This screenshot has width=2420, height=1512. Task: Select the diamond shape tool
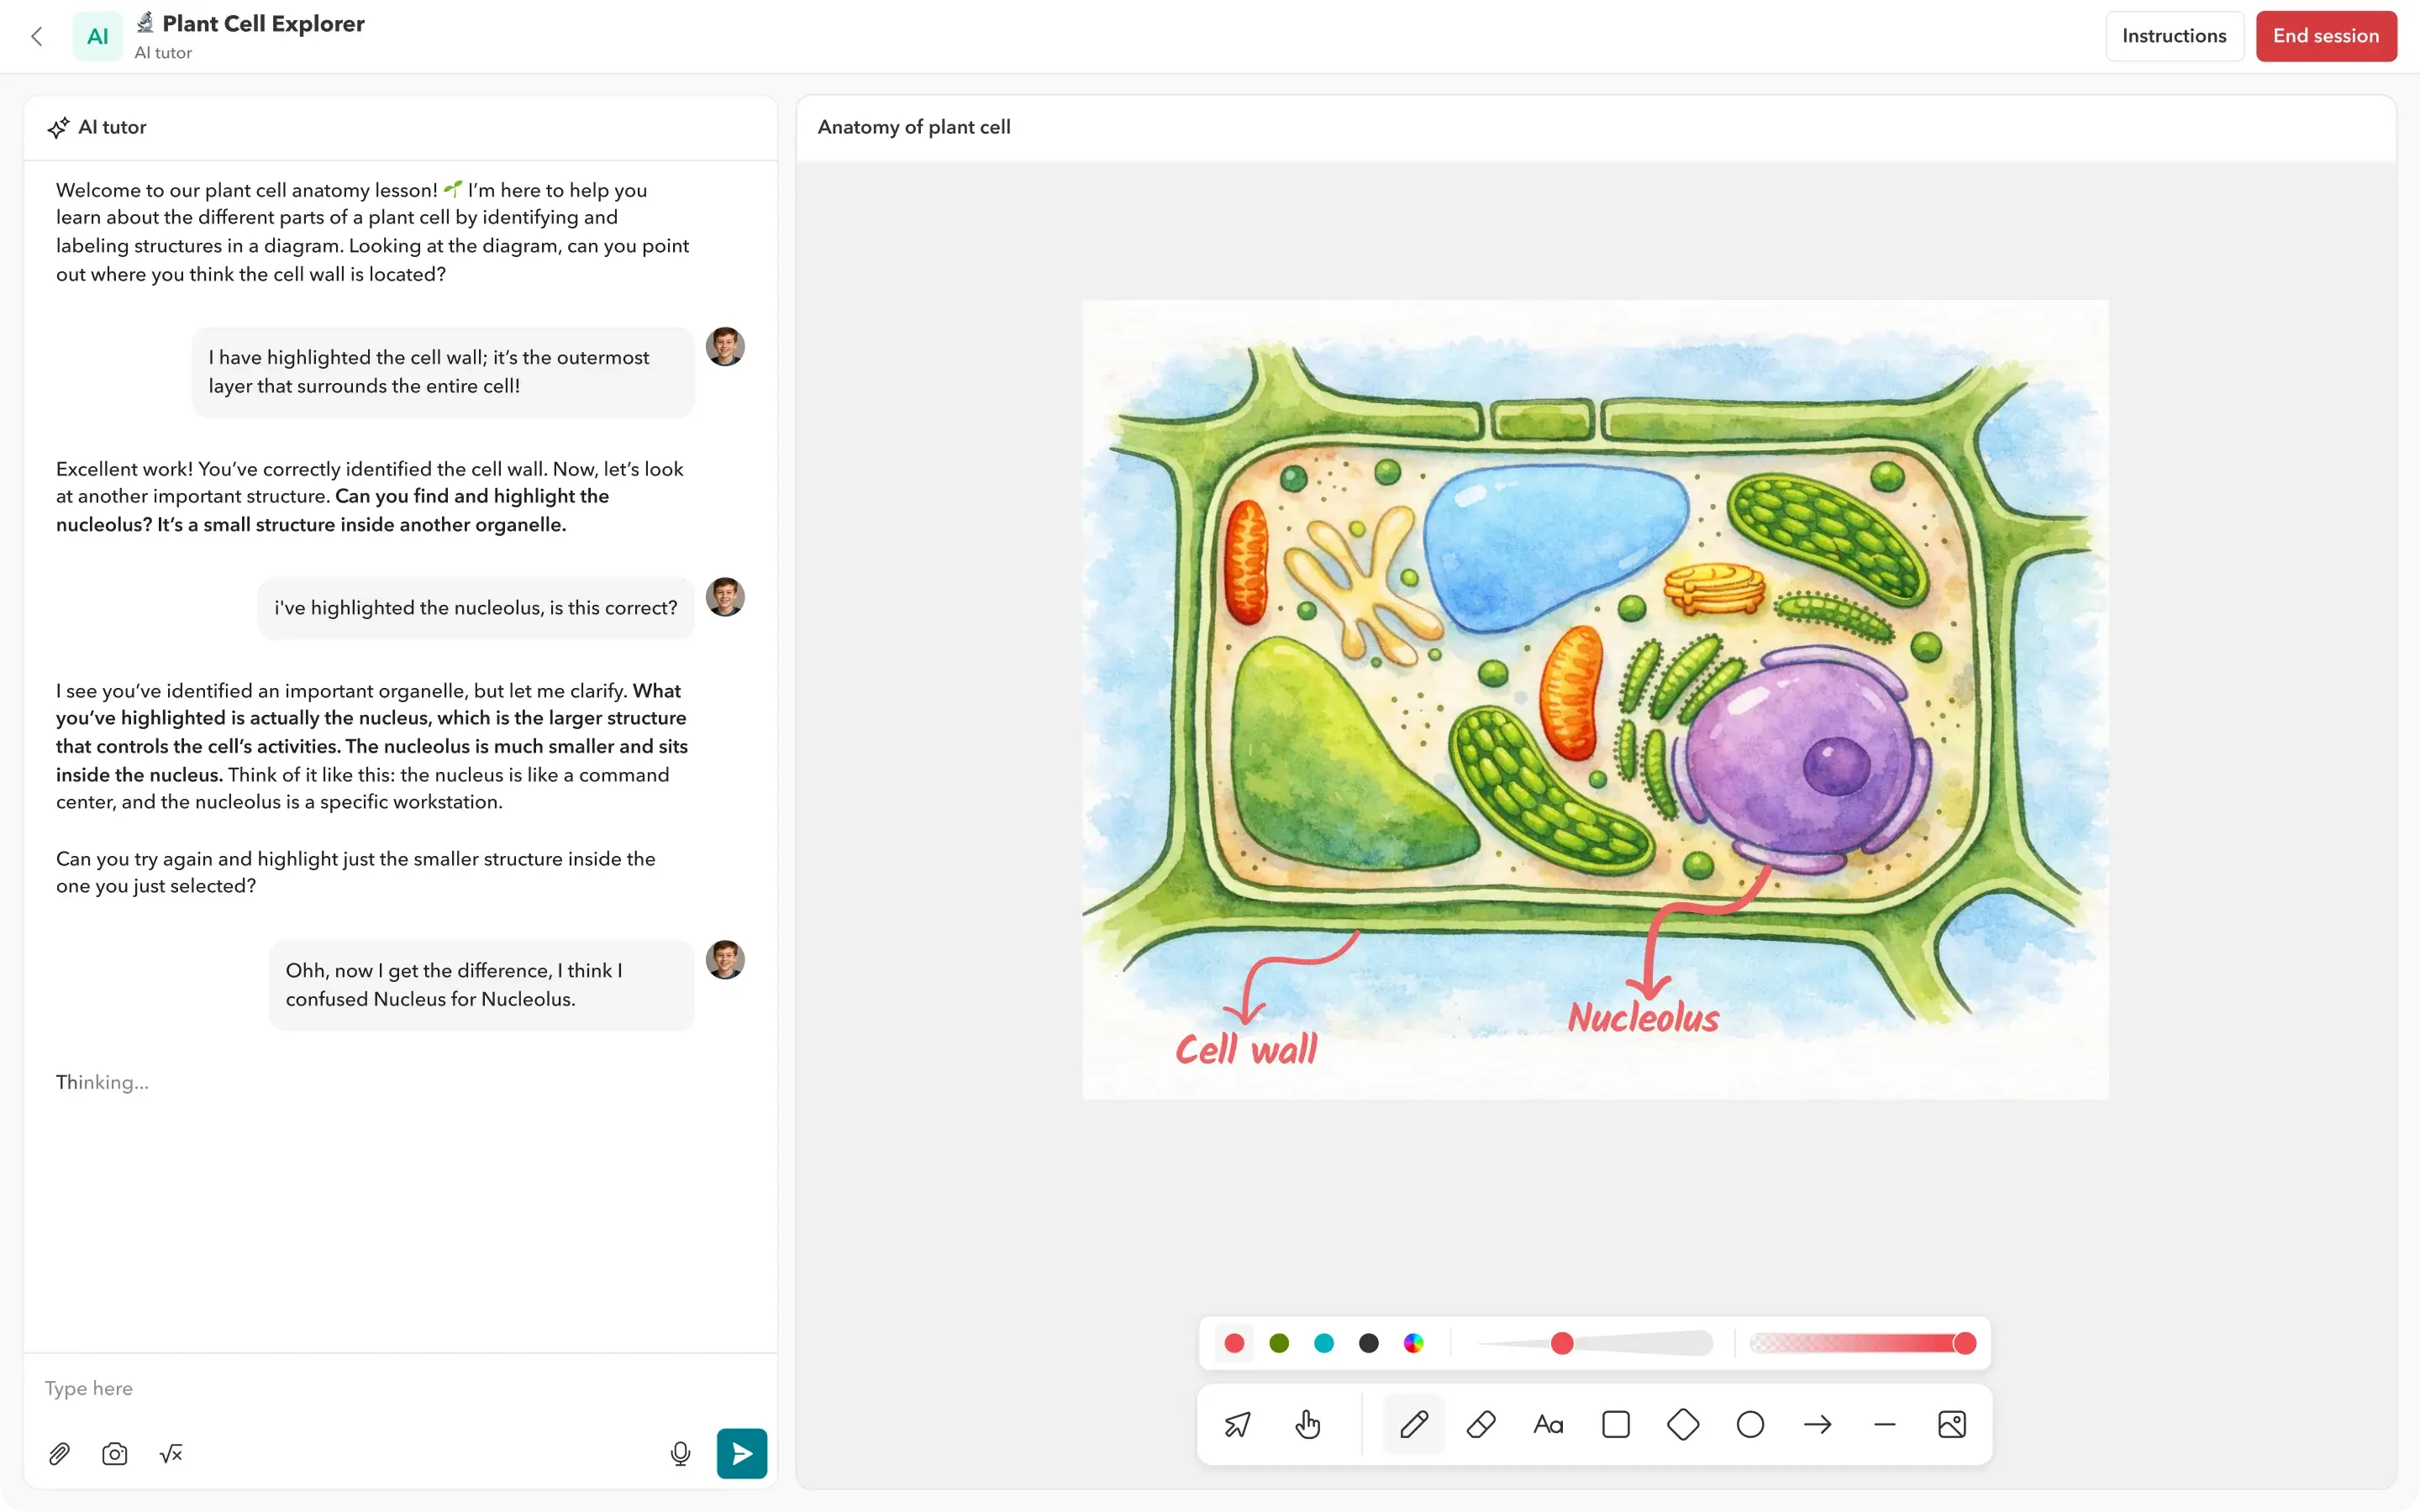(x=1683, y=1425)
